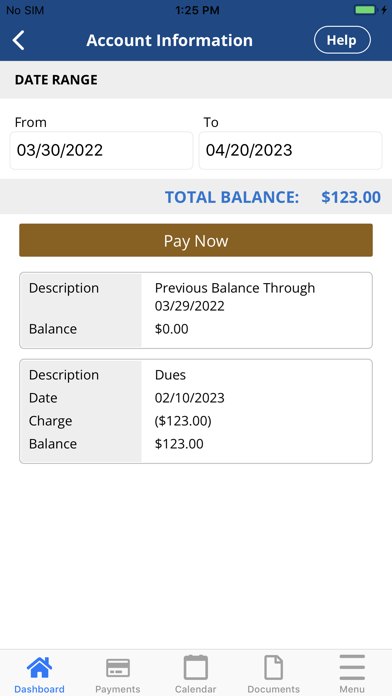Open the hamburger Menu icon
Screen dimensions: 392x696
352,667
